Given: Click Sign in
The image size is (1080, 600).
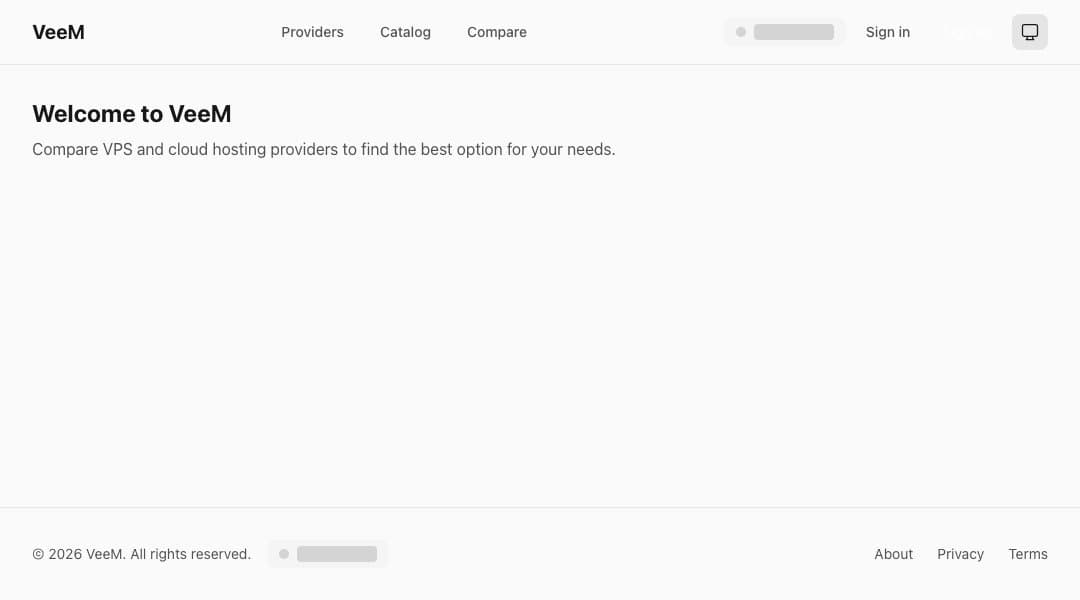Looking at the screenshot, I should click(x=888, y=32).
